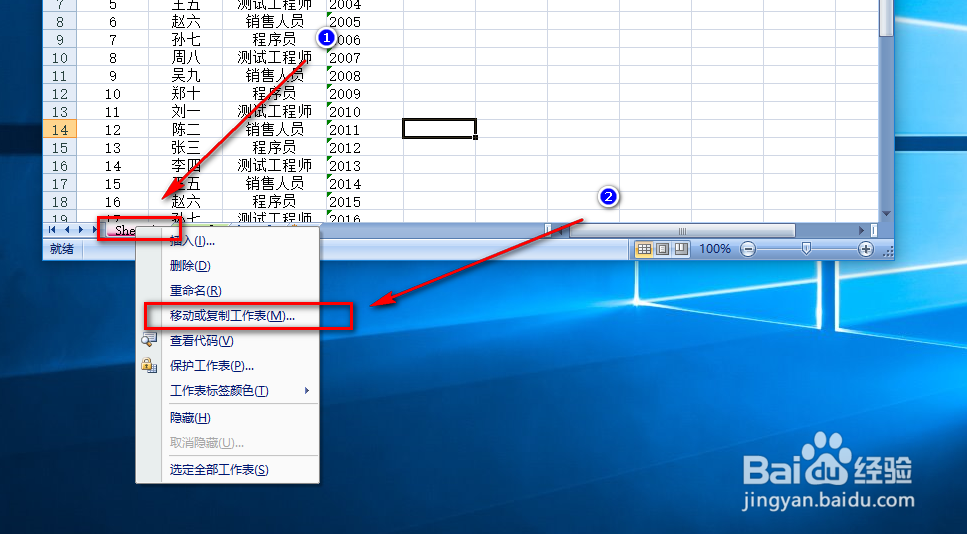Click horizontal scrollbar right arrow
The width and height of the screenshot is (967, 534).
(x=862, y=231)
